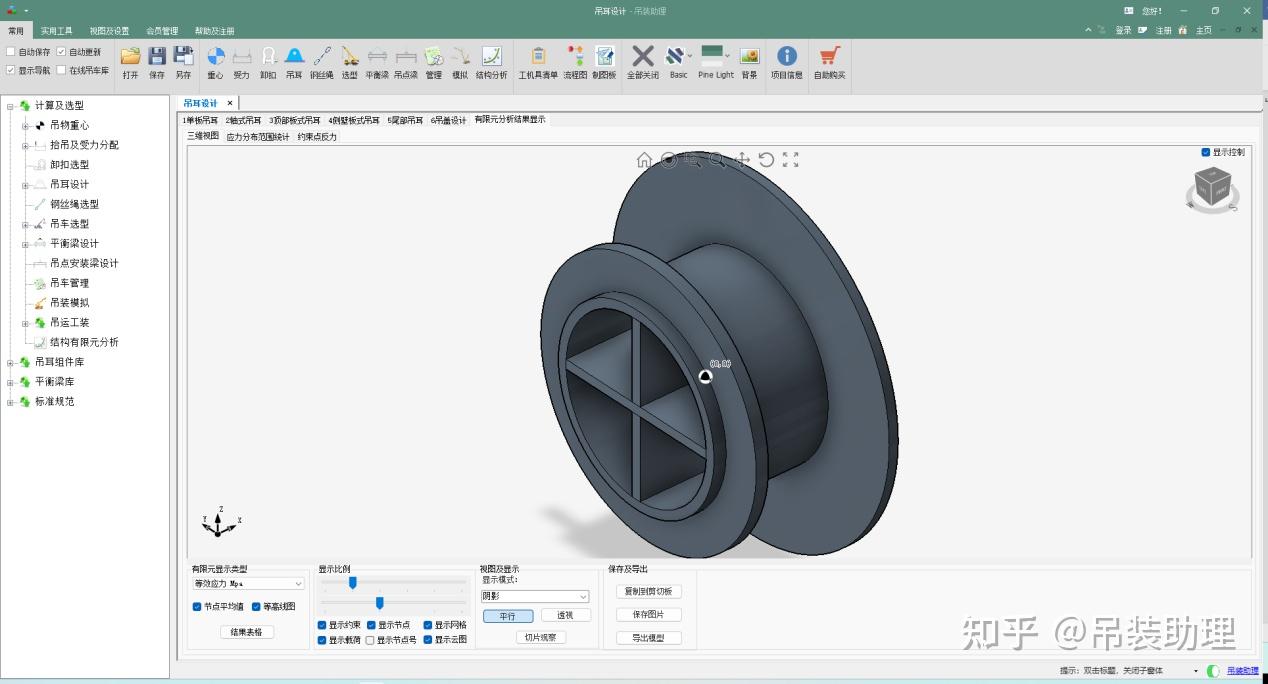
Task: Open the 帮助及注册 ribbon tab
Action: 215,31
